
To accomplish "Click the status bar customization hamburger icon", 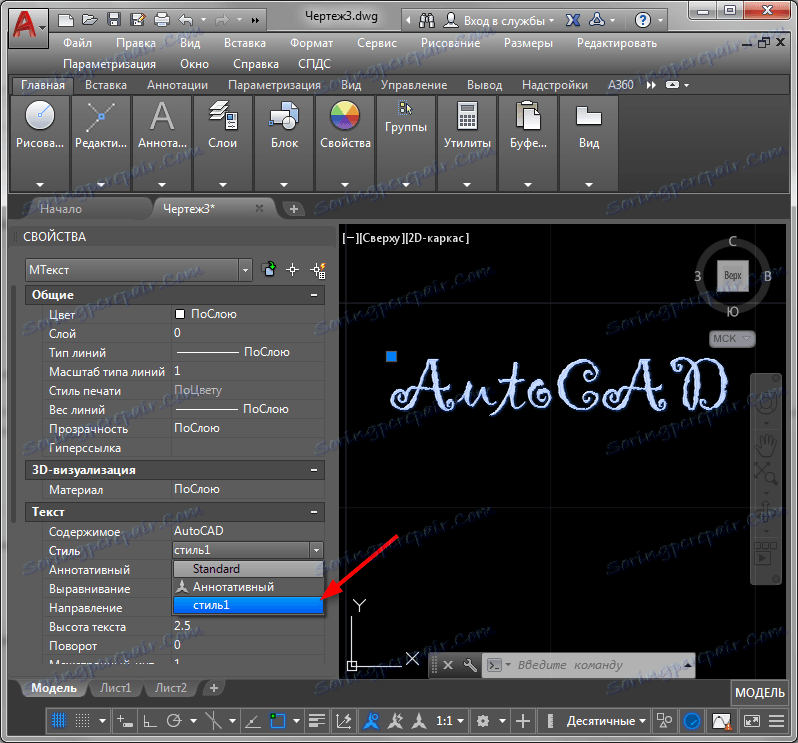I will (x=776, y=721).
